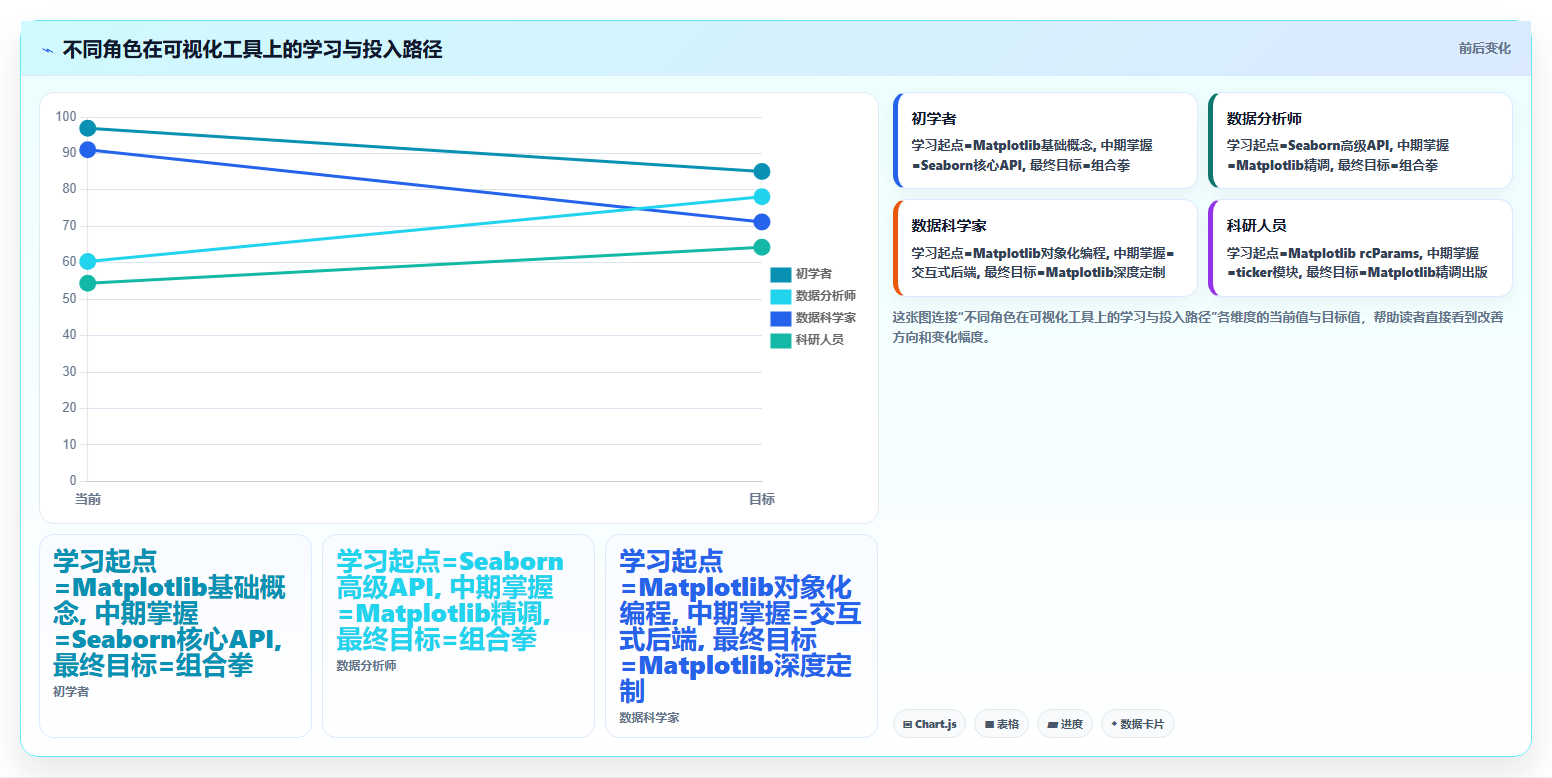This screenshot has width=1552, height=778.
Task: Toggle the 数据分析师 legend color box
Action: tap(780, 296)
